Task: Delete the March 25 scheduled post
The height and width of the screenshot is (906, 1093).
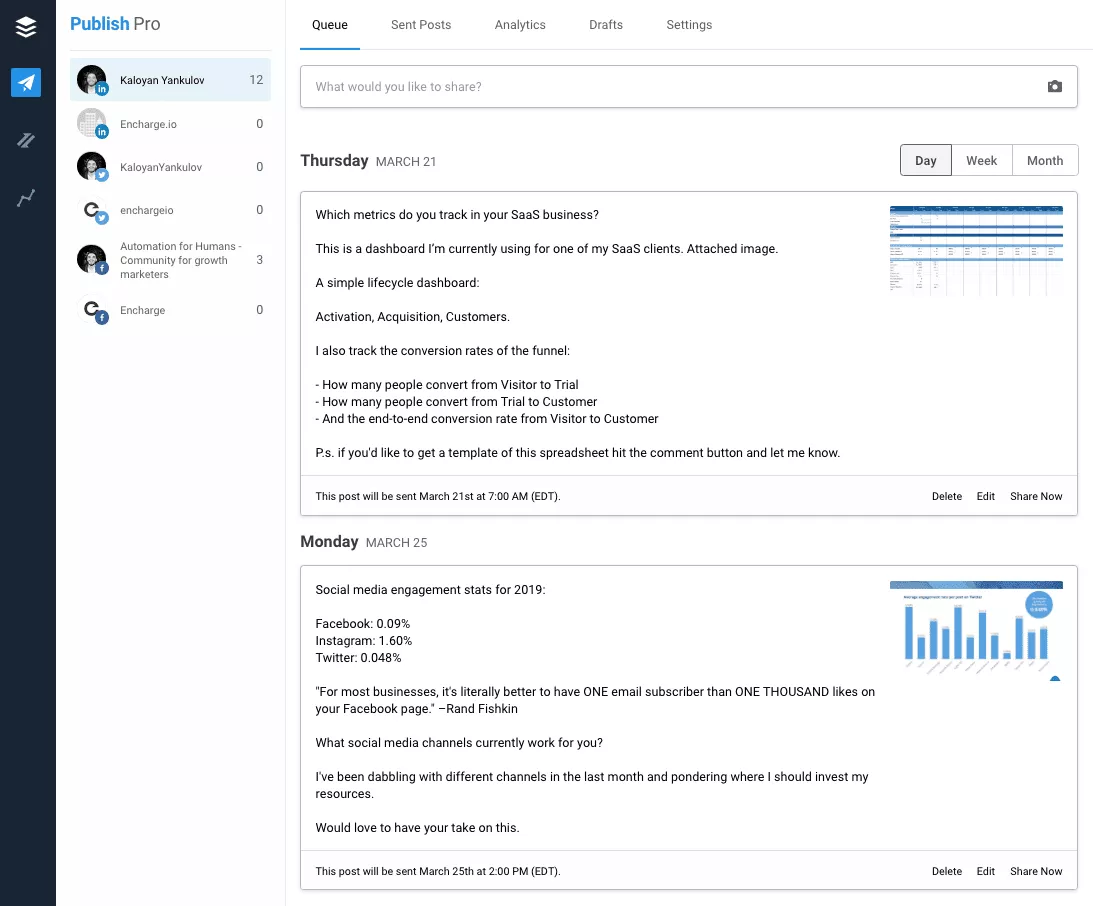Action: click(947, 872)
